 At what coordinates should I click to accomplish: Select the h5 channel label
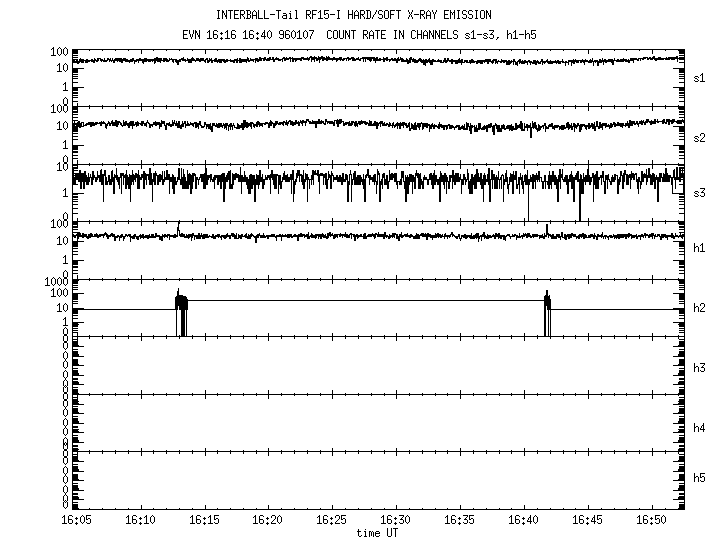coord(700,480)
